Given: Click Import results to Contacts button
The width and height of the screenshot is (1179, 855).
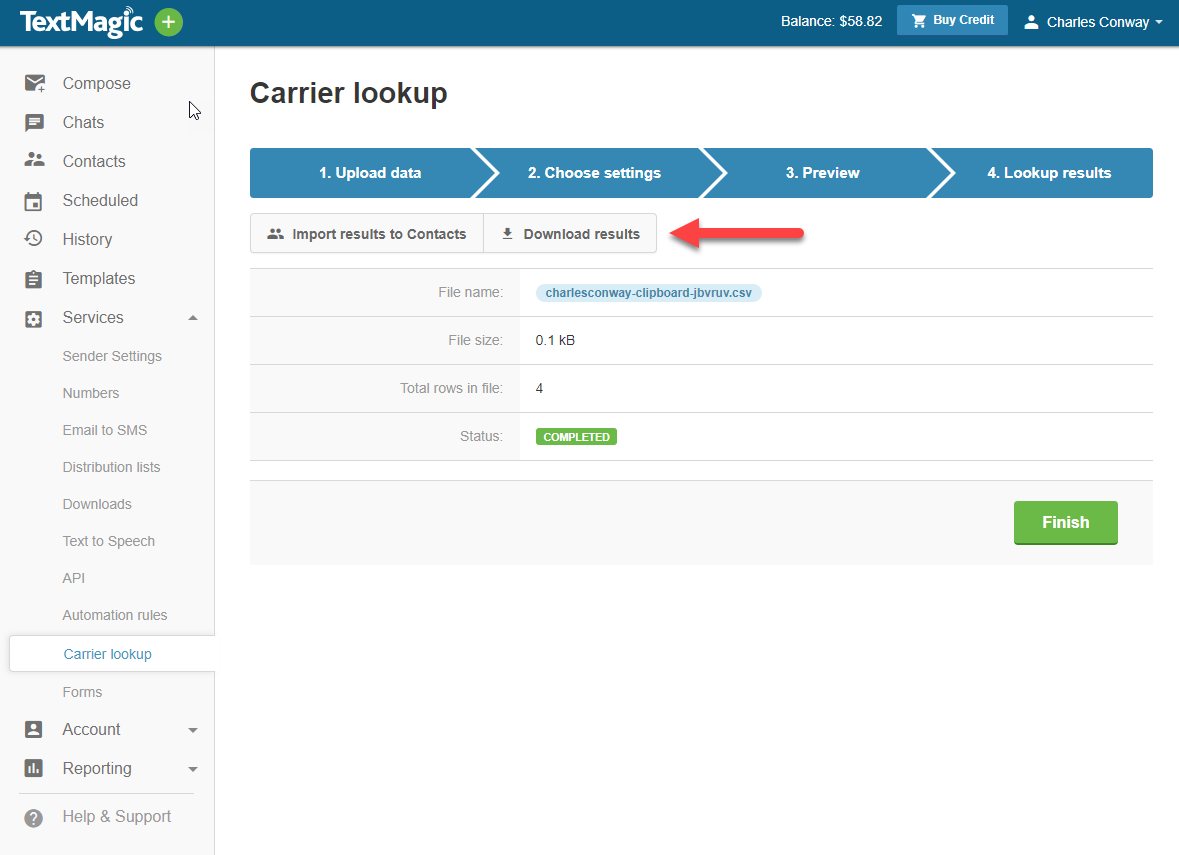Looking at the screenshot, I should click(367, 234).
